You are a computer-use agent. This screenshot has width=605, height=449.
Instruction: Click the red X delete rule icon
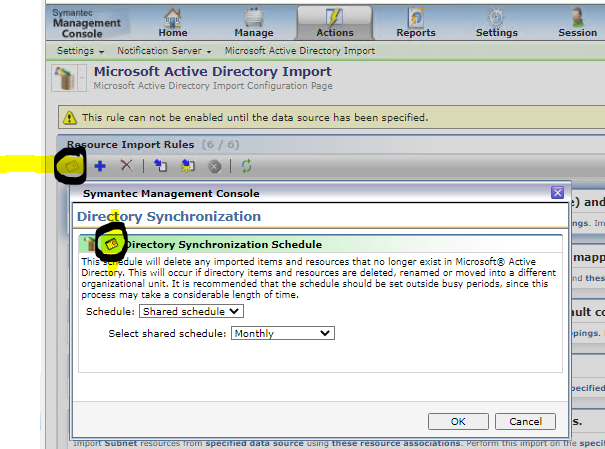tap(126, 166)
